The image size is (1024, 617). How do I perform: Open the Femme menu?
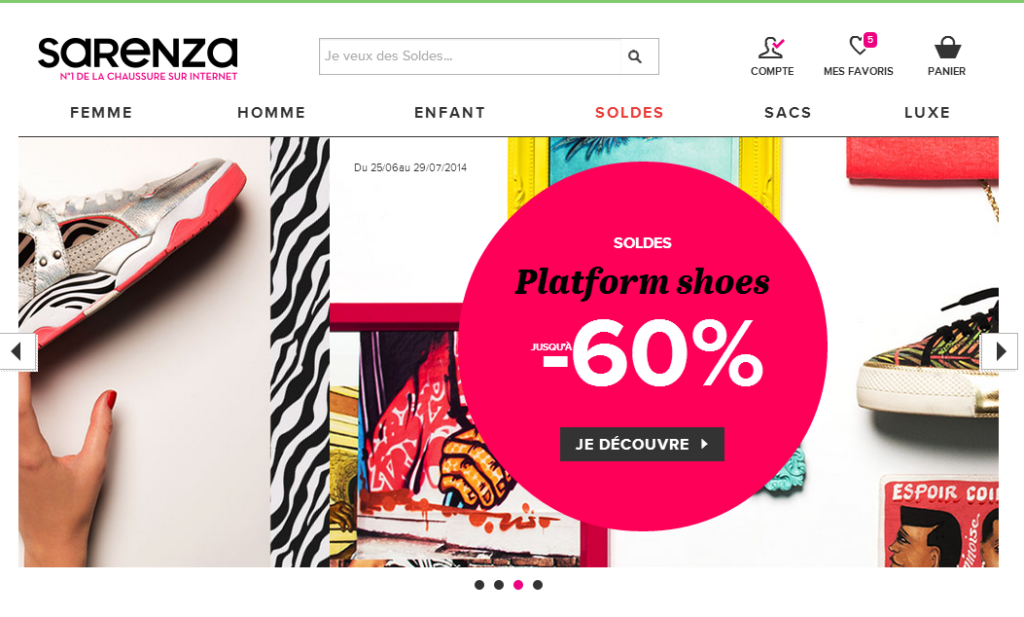(x=101, y=112)
